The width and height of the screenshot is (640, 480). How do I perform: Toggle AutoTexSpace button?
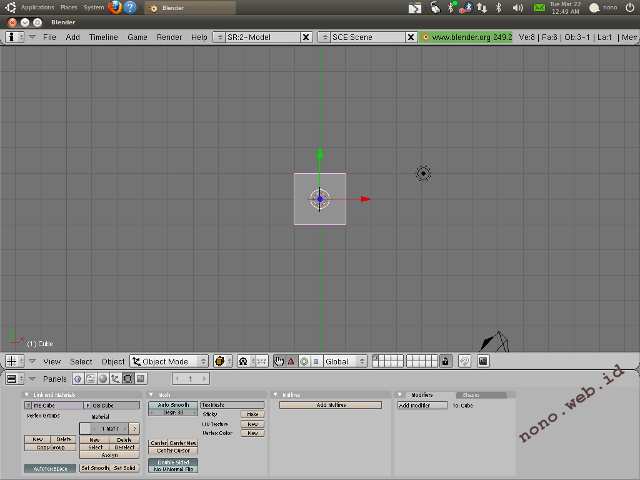(50, 469)
